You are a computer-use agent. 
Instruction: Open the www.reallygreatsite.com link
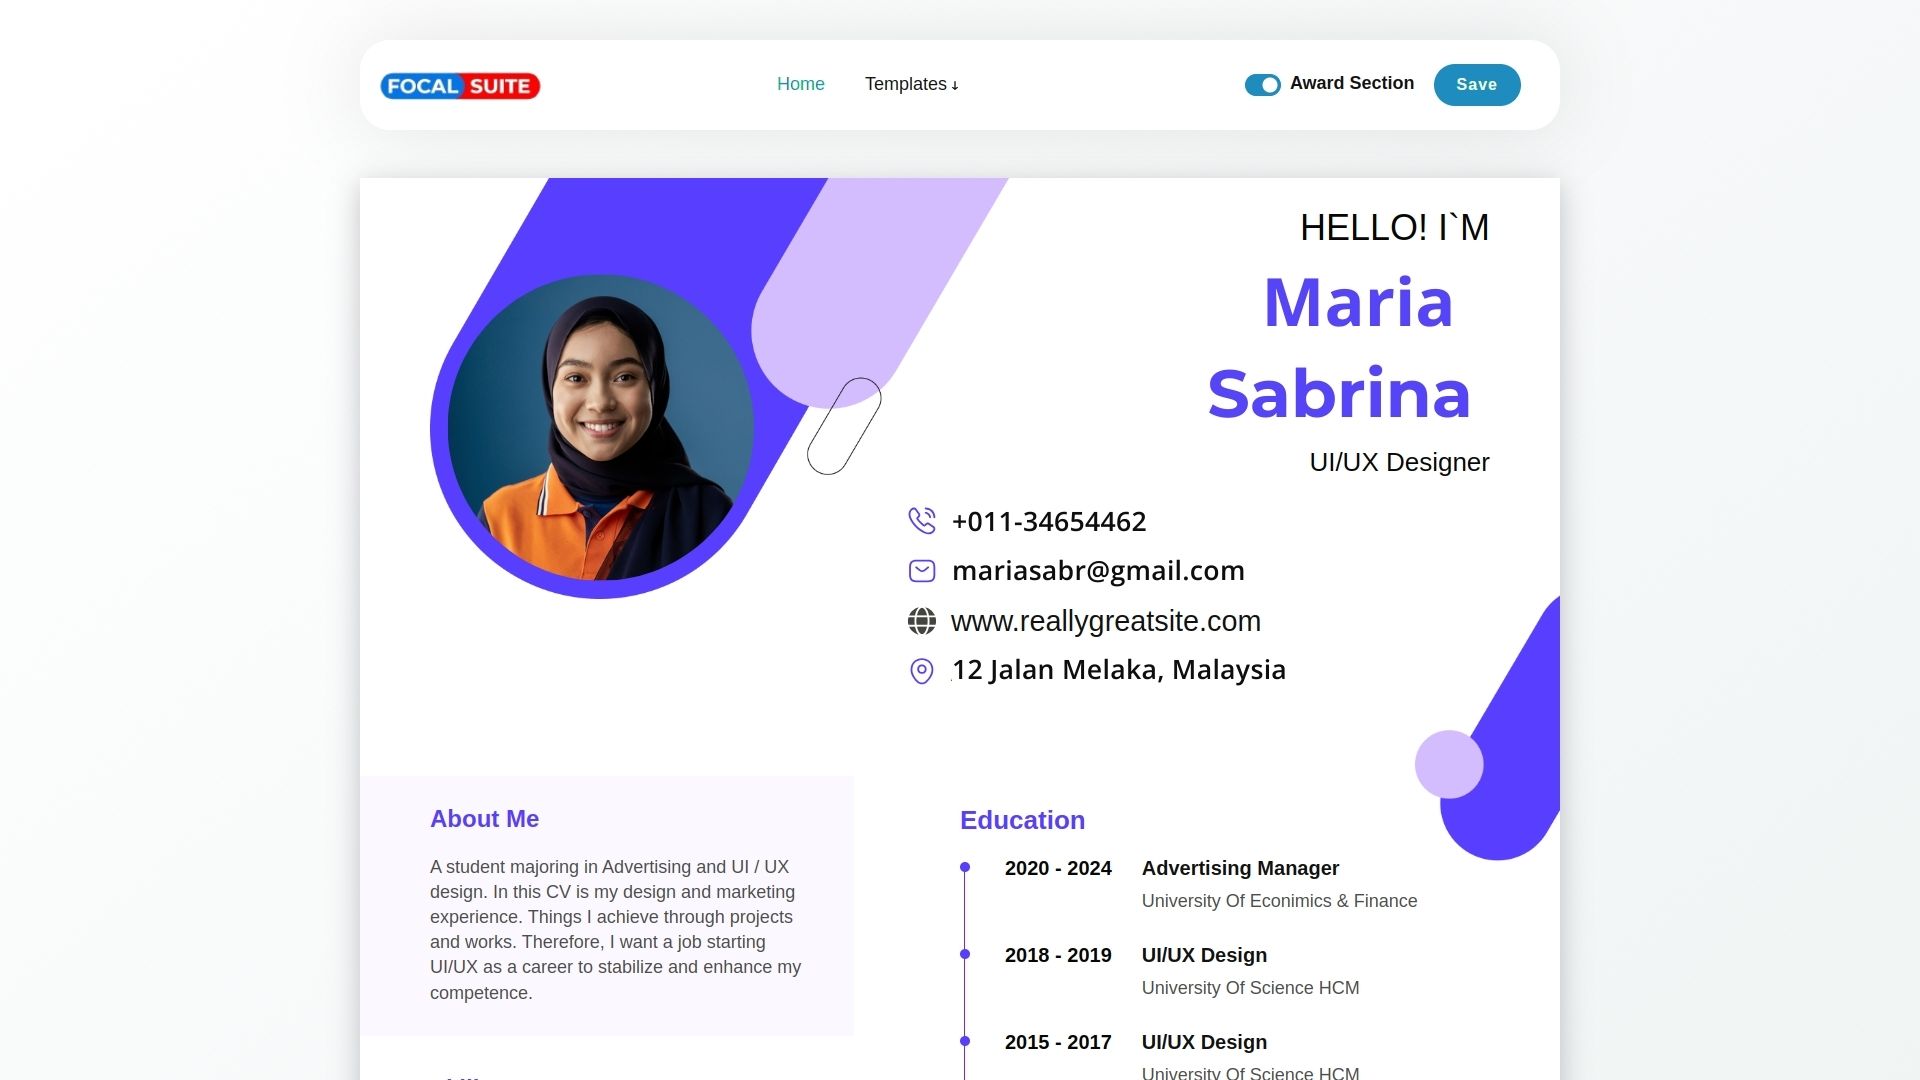1106,621
